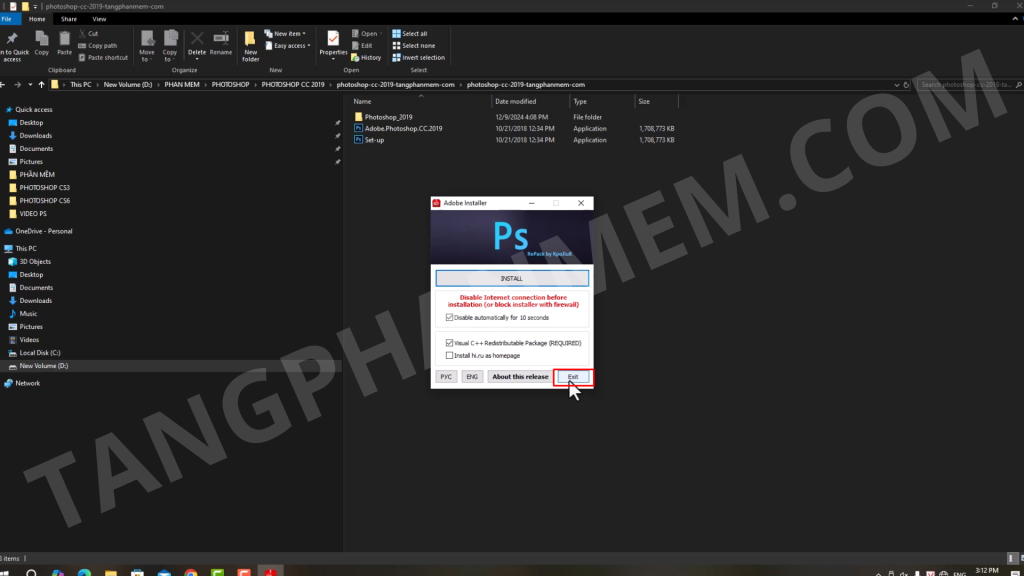
Task: Open the Photoshop_2019 folder icon
Action: point(359,117)
